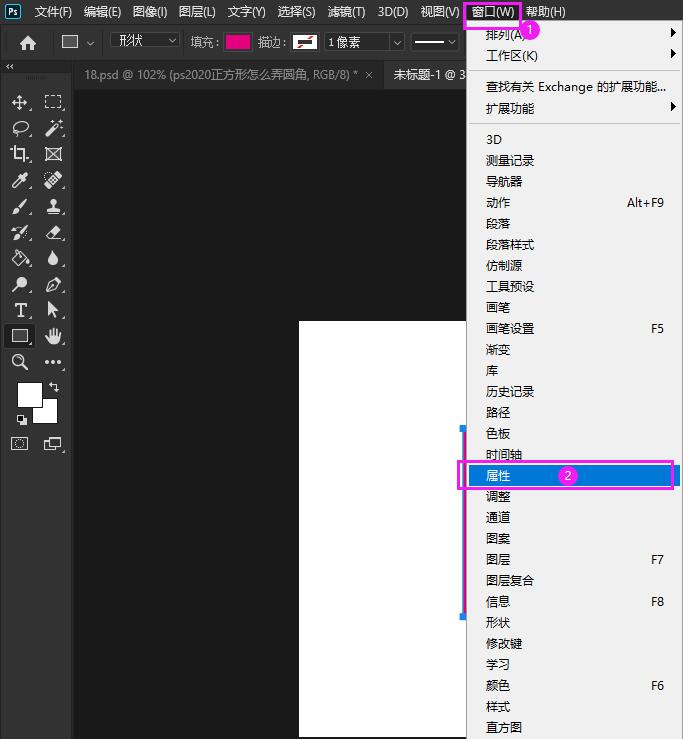Open the 图像(I) menu
Image resolution: width=683 pixels, height=739 pixels.
tap(150, 11)
